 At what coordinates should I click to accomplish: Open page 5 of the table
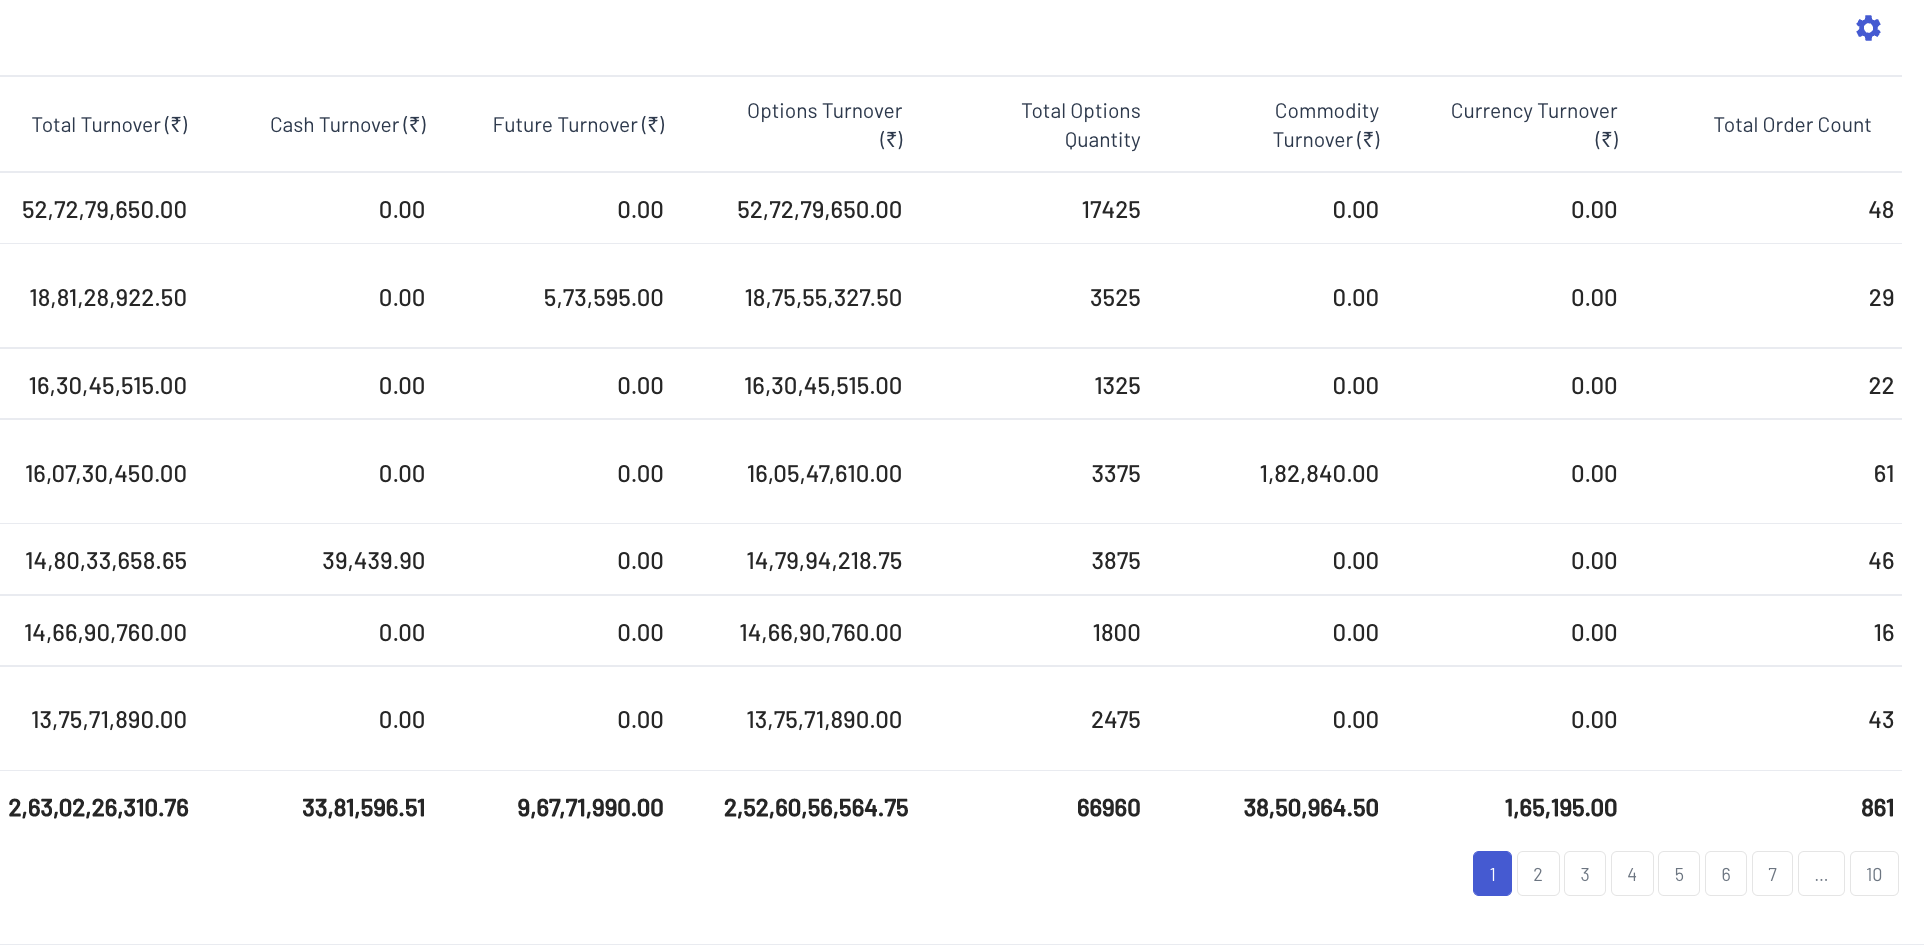1678,874
